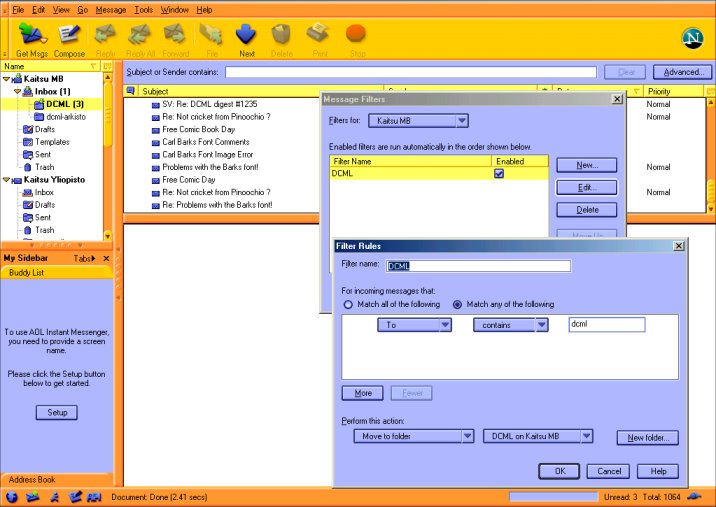Click folder pane scrollbar down arrow
This screenshot has height=507, width=716.
click(x=108, y=236)
